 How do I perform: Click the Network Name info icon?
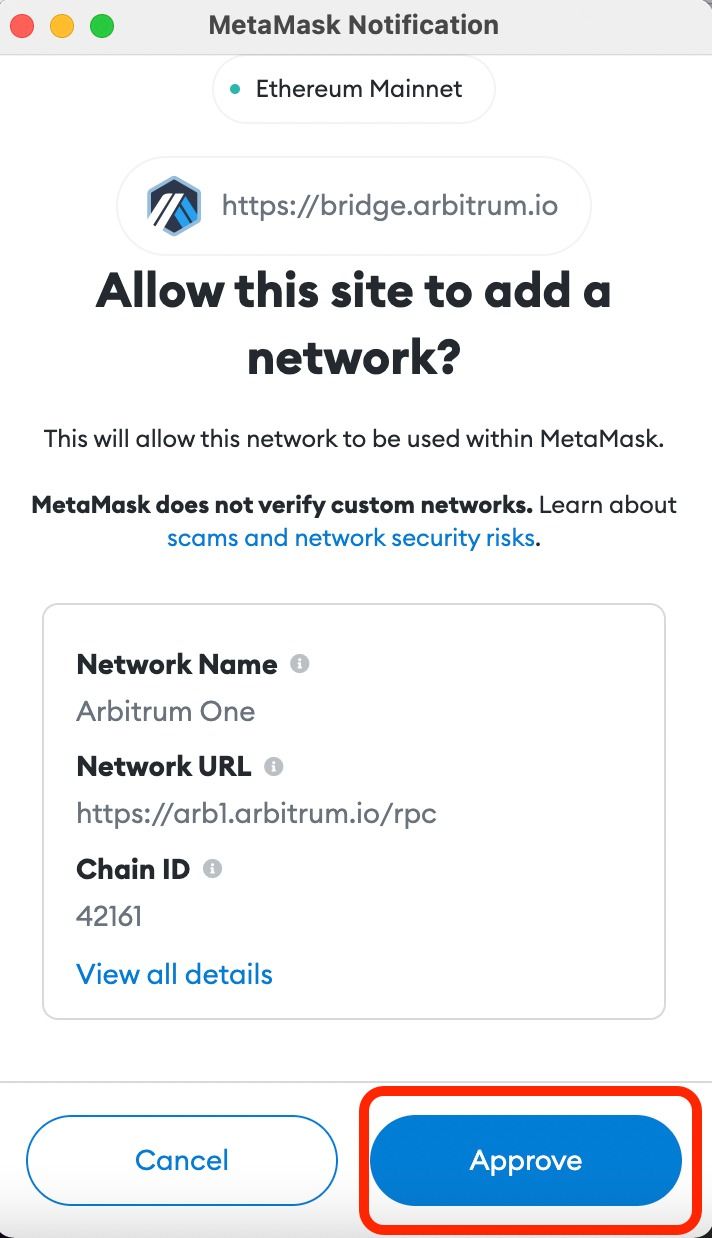(x=299, y=664)
